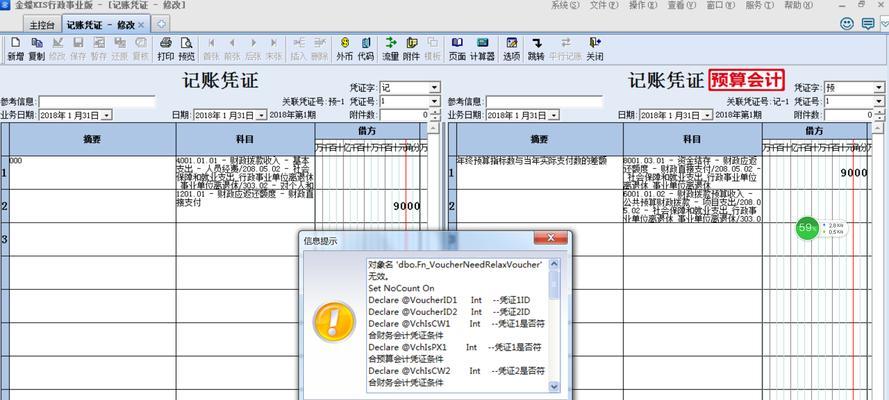Click the 模板 (Template) toolbar icon
Image resolution: width=889 pixels, height=400 pixels.
pos(433,49)
